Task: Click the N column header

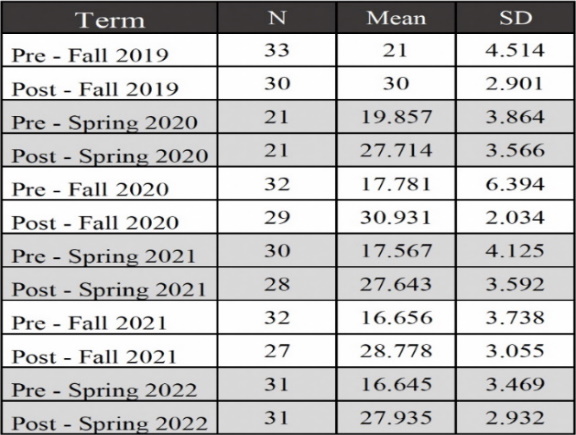Action: (277, 17)
